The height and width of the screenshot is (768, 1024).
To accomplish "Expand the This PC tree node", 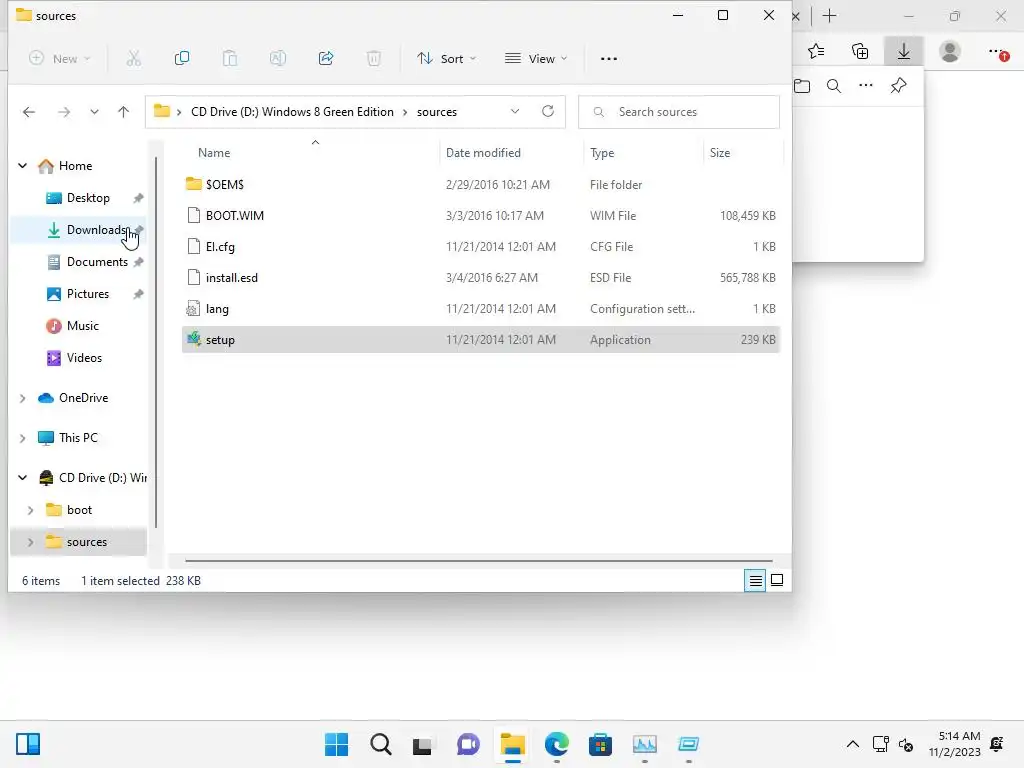I will 22,438.
